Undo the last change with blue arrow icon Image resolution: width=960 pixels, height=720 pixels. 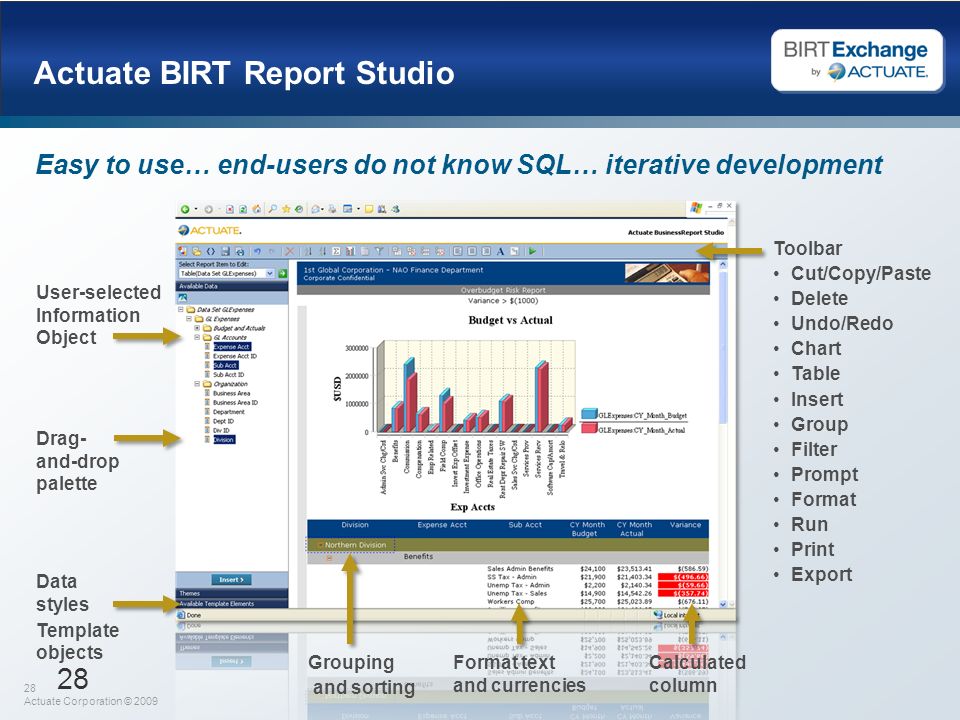pyautogui.click(x=257, y=251)
